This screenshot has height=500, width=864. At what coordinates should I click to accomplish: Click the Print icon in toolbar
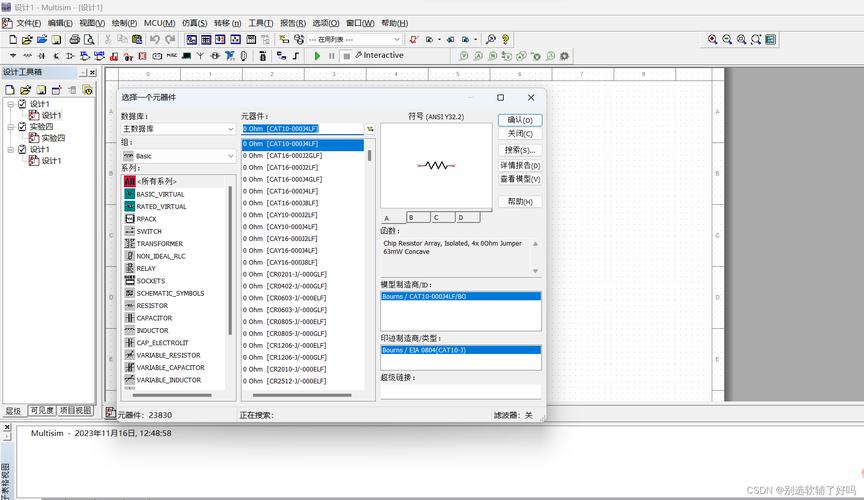pos(74,39)
